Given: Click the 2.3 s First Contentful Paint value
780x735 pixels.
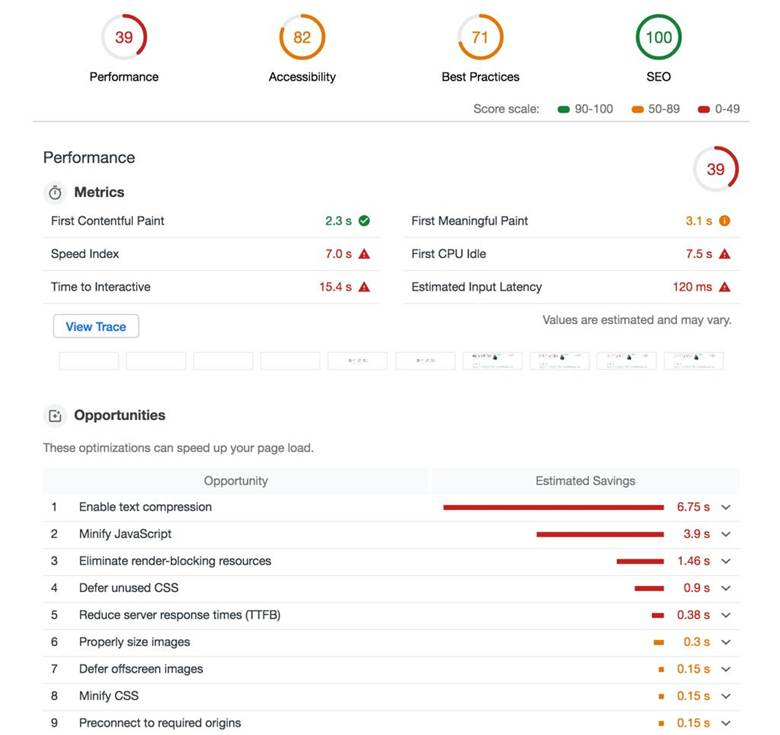Looking at the screenshot, I should tap(338, 221).
